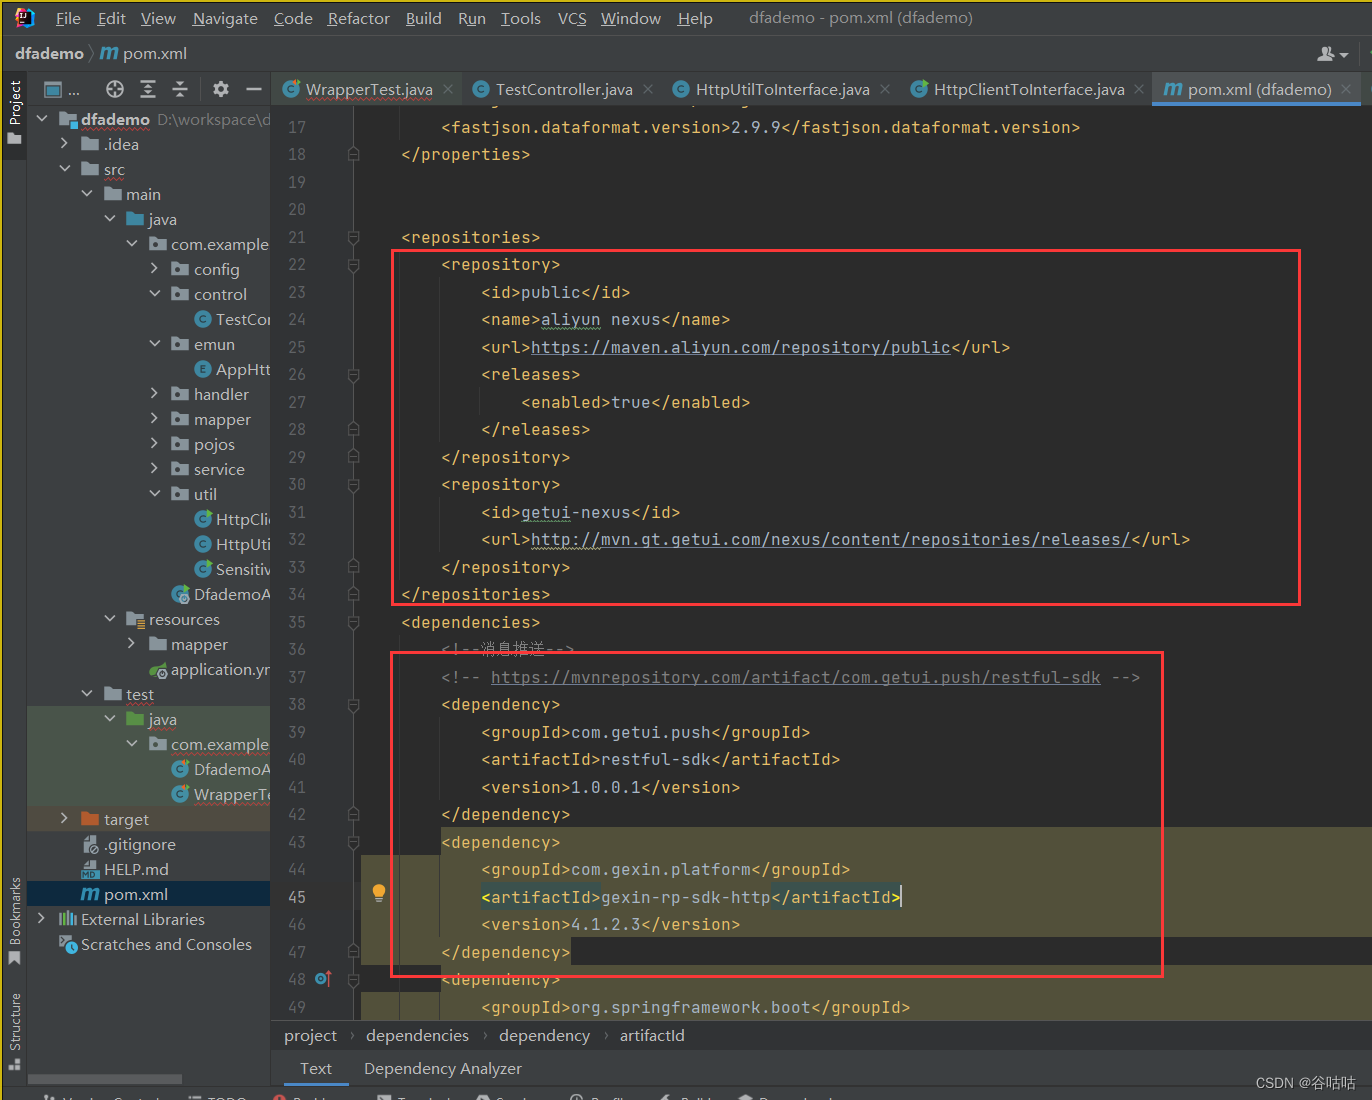Expand the service package
The width and height of the screenshot is (1372, 1100).
(154, 469)
